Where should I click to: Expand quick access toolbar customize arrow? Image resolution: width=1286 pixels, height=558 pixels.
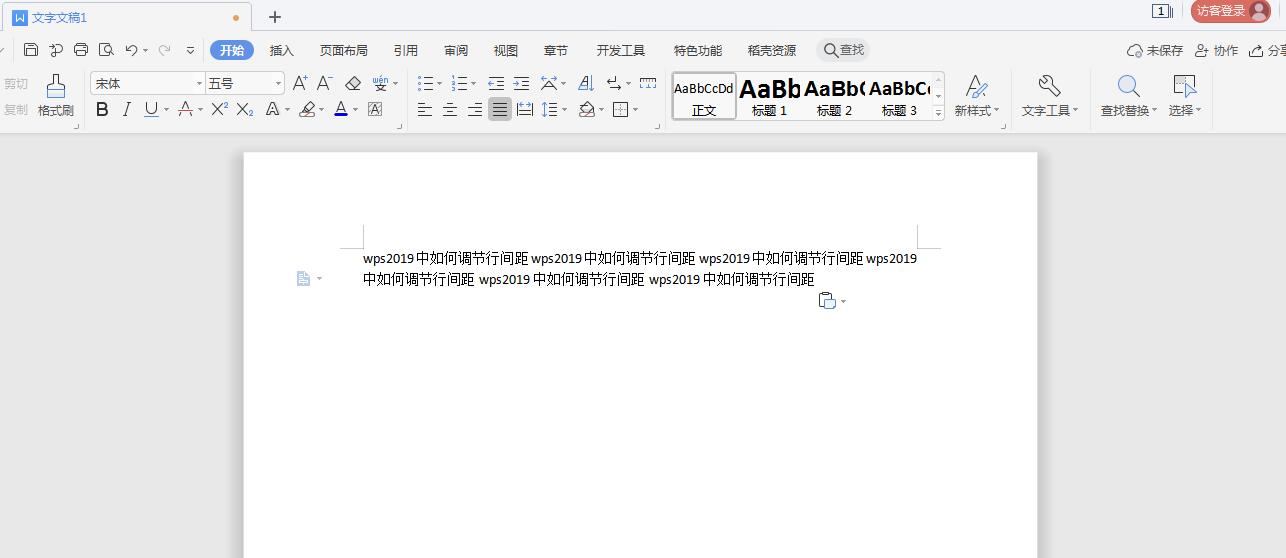tap(191, 50)
